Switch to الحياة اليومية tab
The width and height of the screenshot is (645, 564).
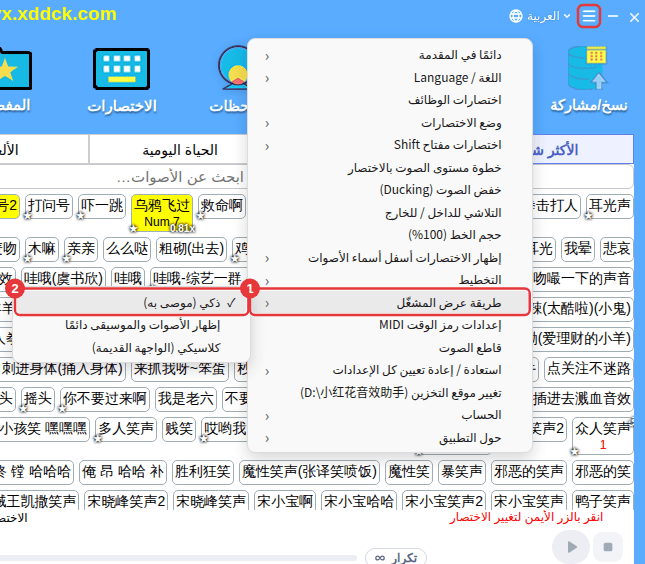coord(169,150)
